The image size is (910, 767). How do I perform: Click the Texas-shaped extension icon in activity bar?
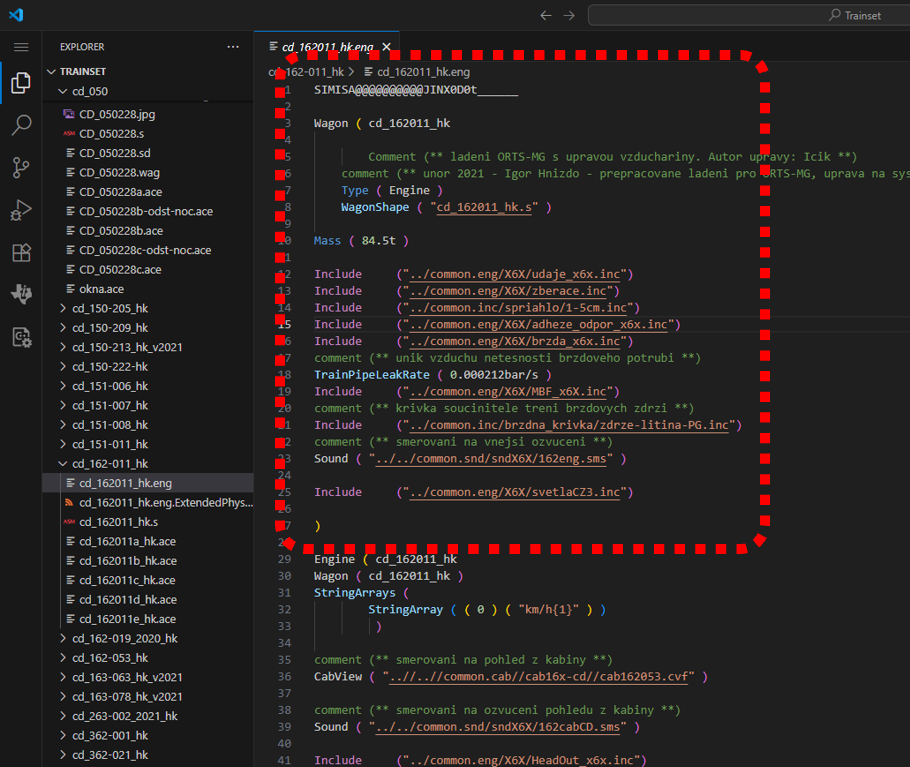[x=20, y=294]
